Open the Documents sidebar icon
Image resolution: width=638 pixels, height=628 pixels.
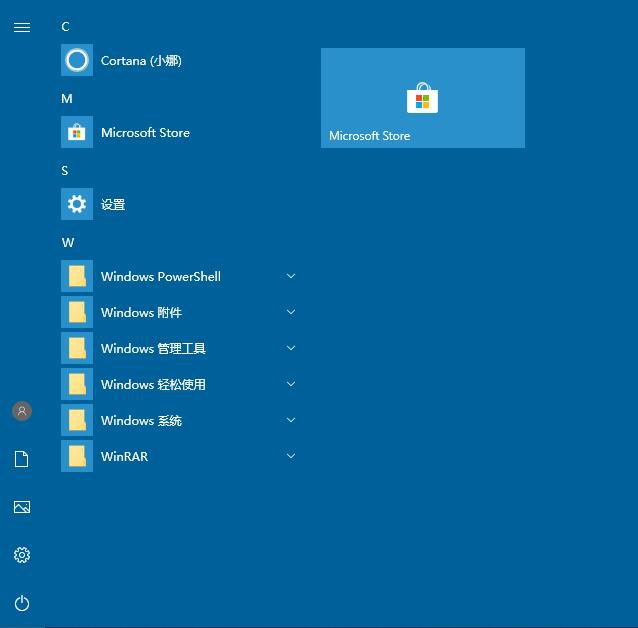[22, 459]
